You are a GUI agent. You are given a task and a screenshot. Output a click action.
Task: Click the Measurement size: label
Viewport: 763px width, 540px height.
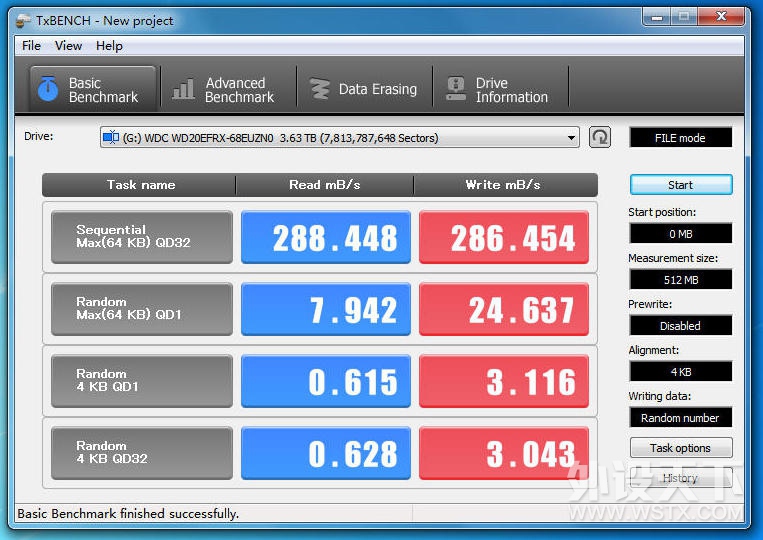click(673, 258)
